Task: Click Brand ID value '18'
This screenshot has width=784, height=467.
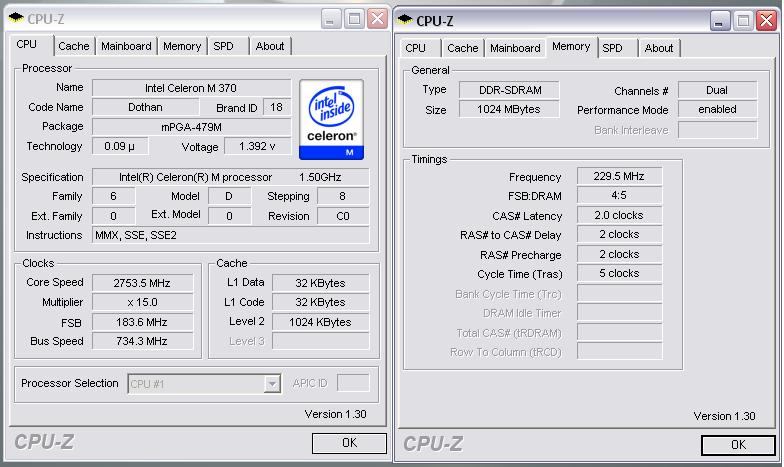Action: click(x=276, y=107)
